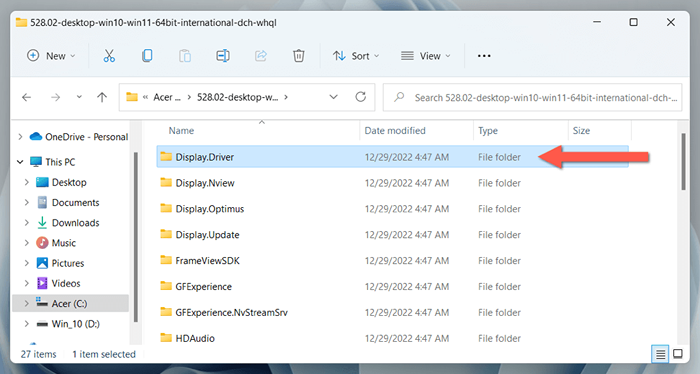Click the Copy icon in toolbar

tap(147, 56)
